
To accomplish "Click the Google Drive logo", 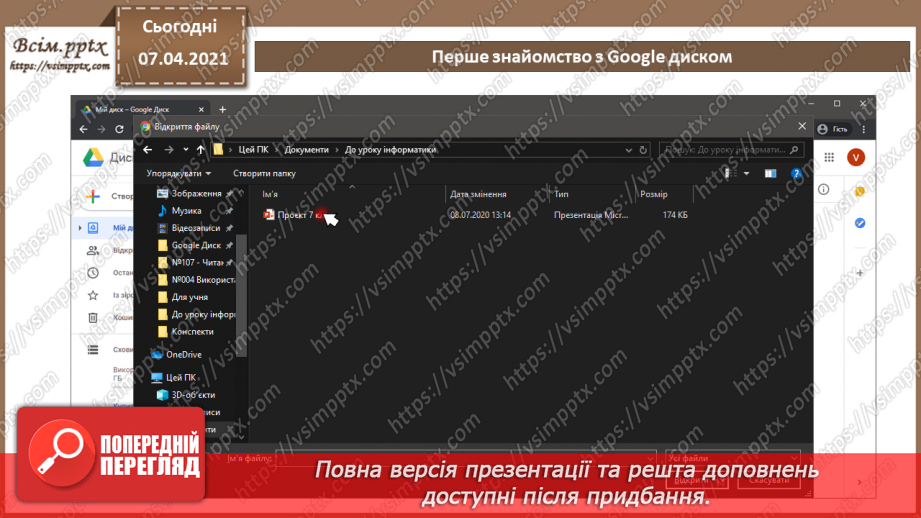I will click(x=93, y=157).
